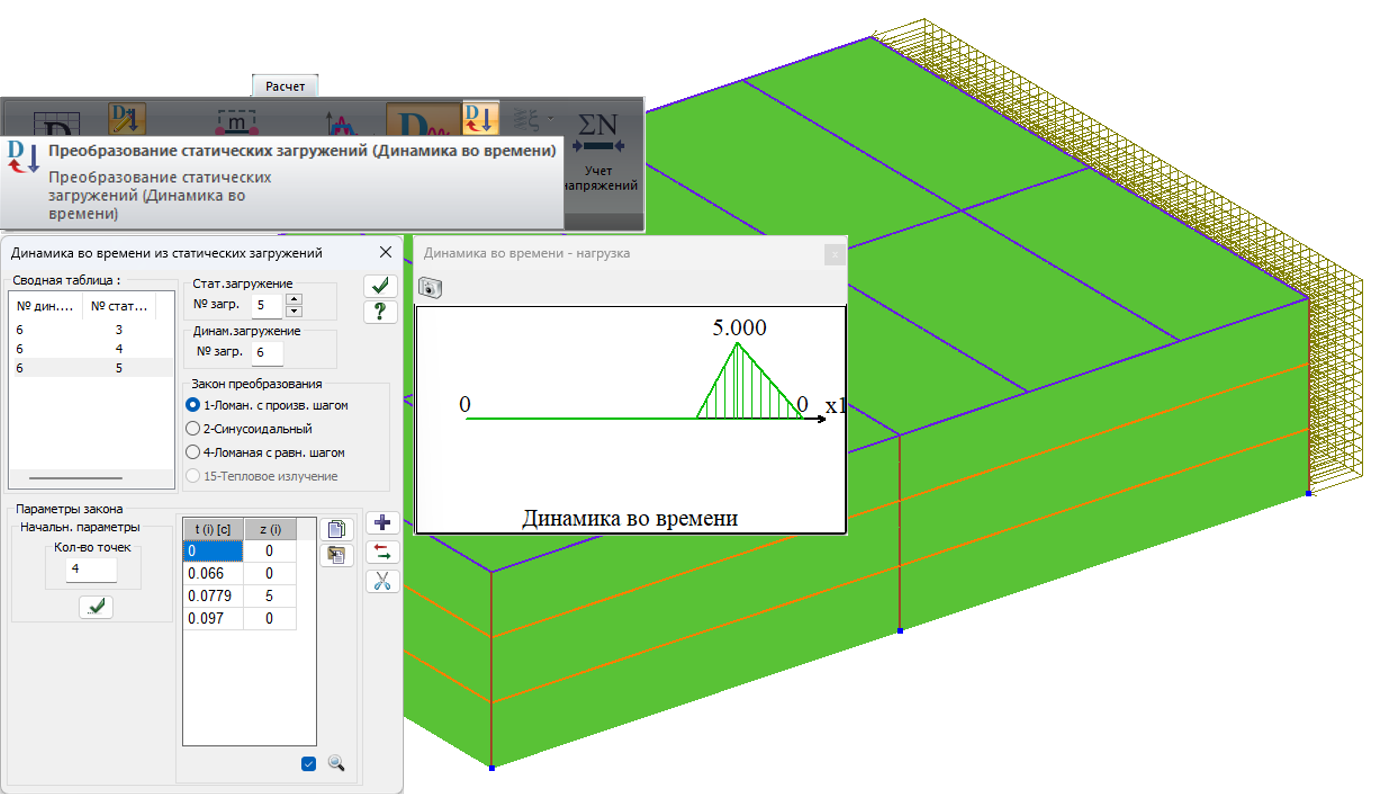The image size is (1399, 794).
Task: Confirm point count with the checkmark button
Action: coord(96,606)
